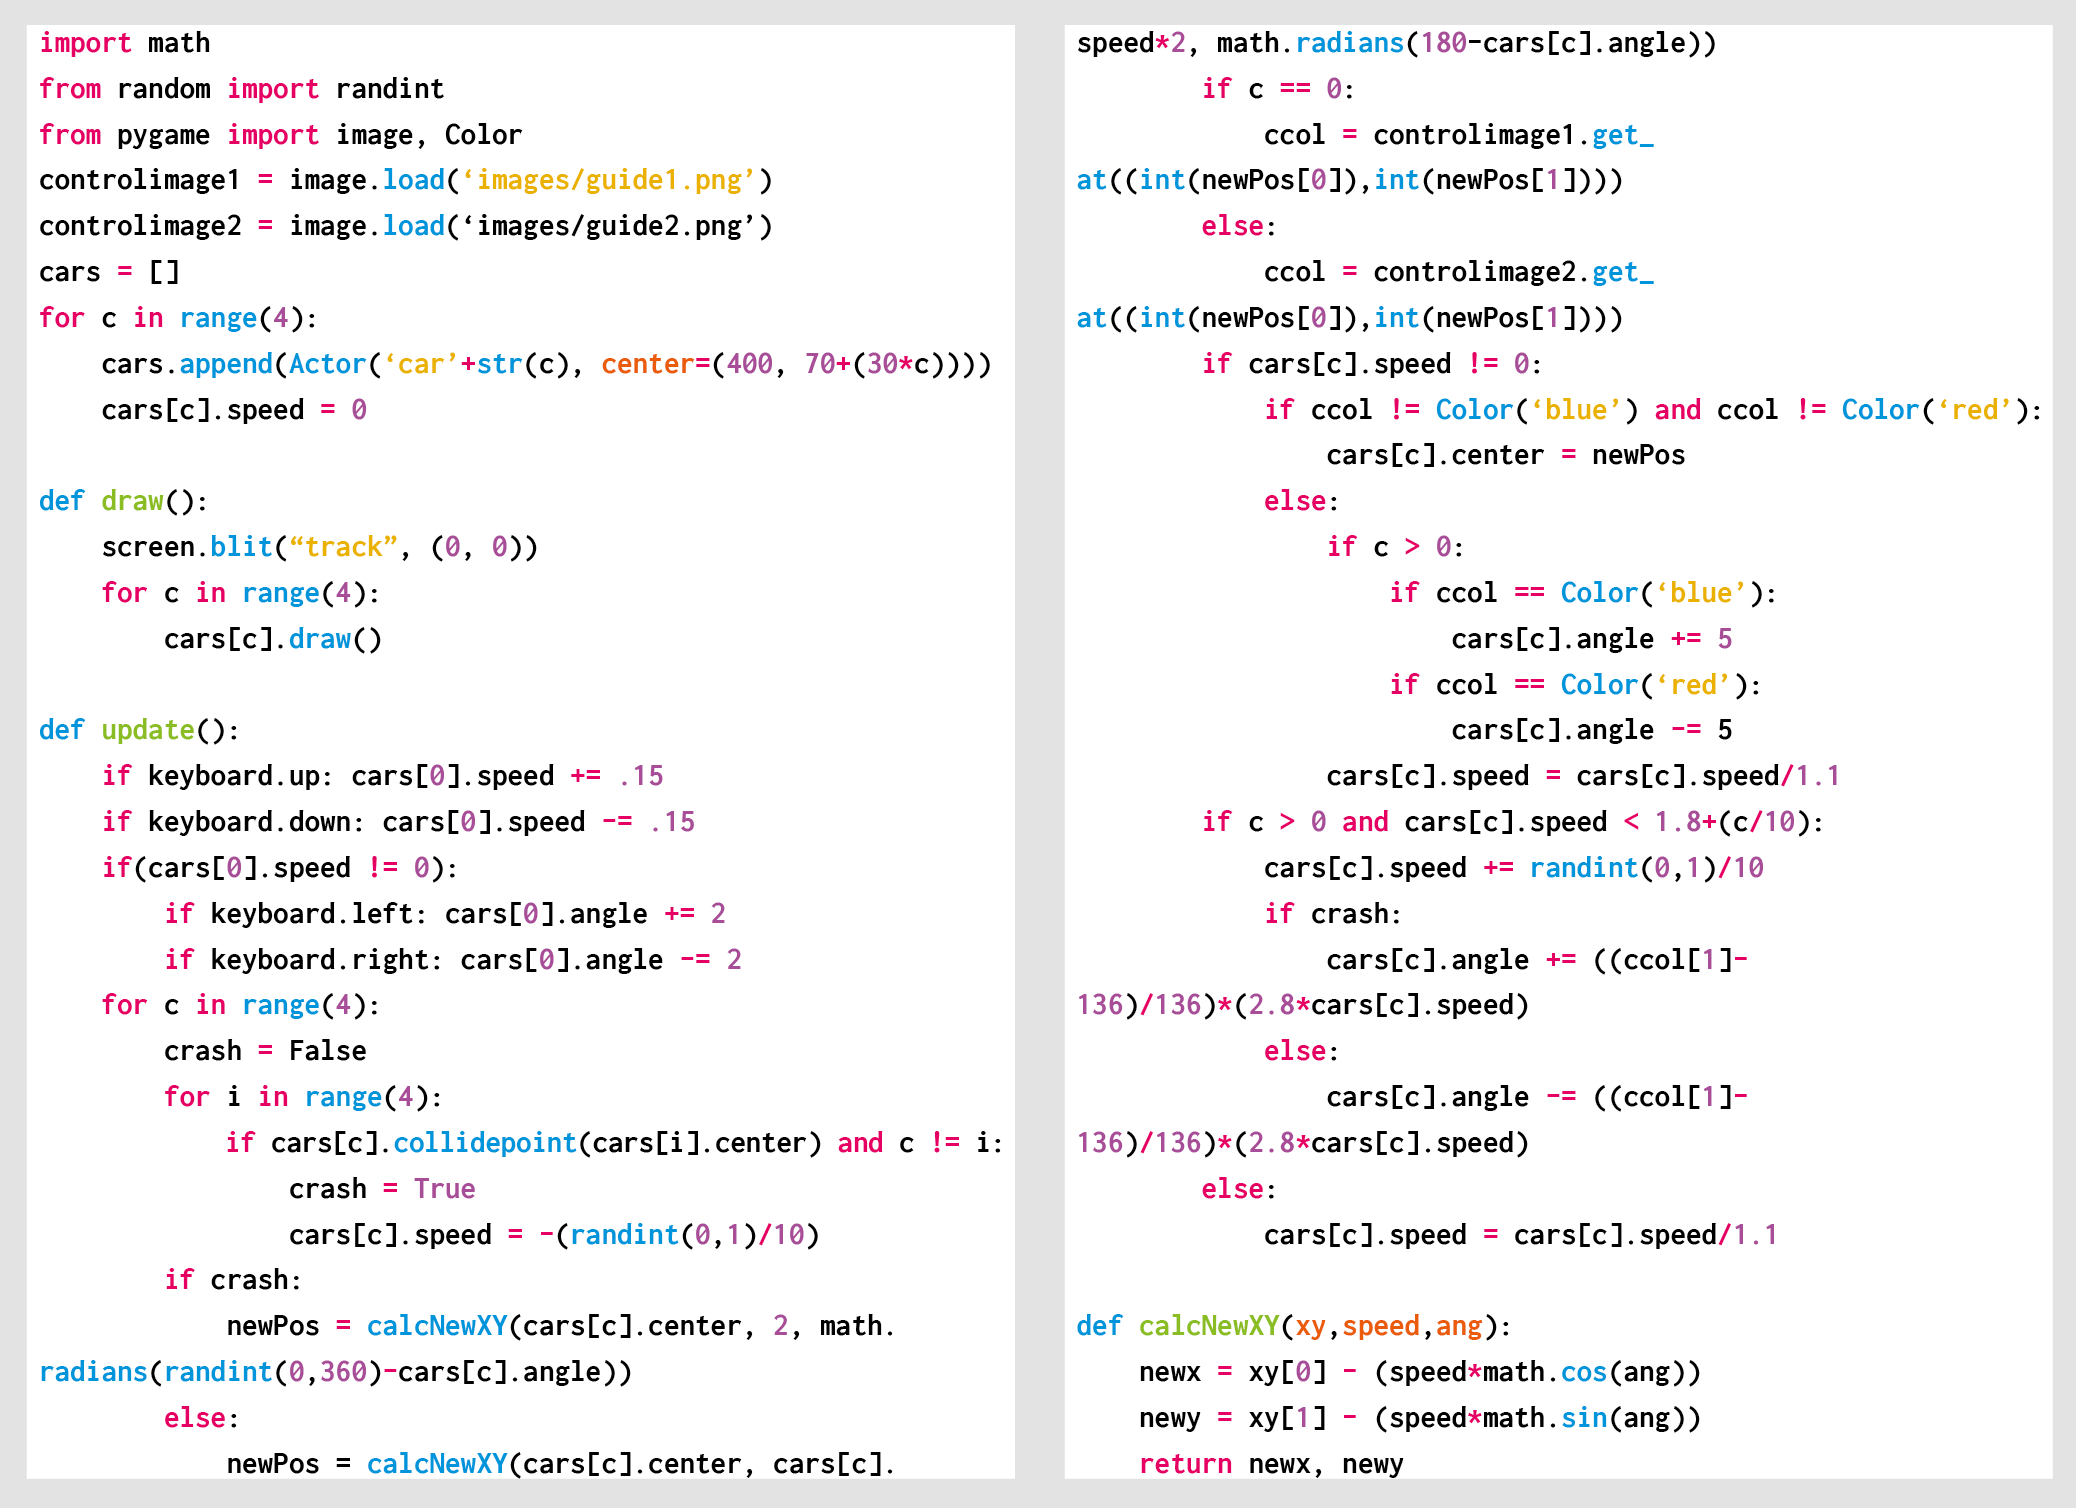The image size is (2076, 1508).
Task: Click 'from random import randint' line
Action: (x=241, y=89)
